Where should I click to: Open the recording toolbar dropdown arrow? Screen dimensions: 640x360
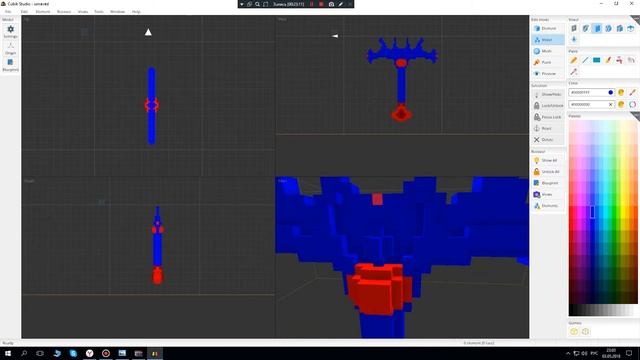pyautogui.click(x=242, y=4)
